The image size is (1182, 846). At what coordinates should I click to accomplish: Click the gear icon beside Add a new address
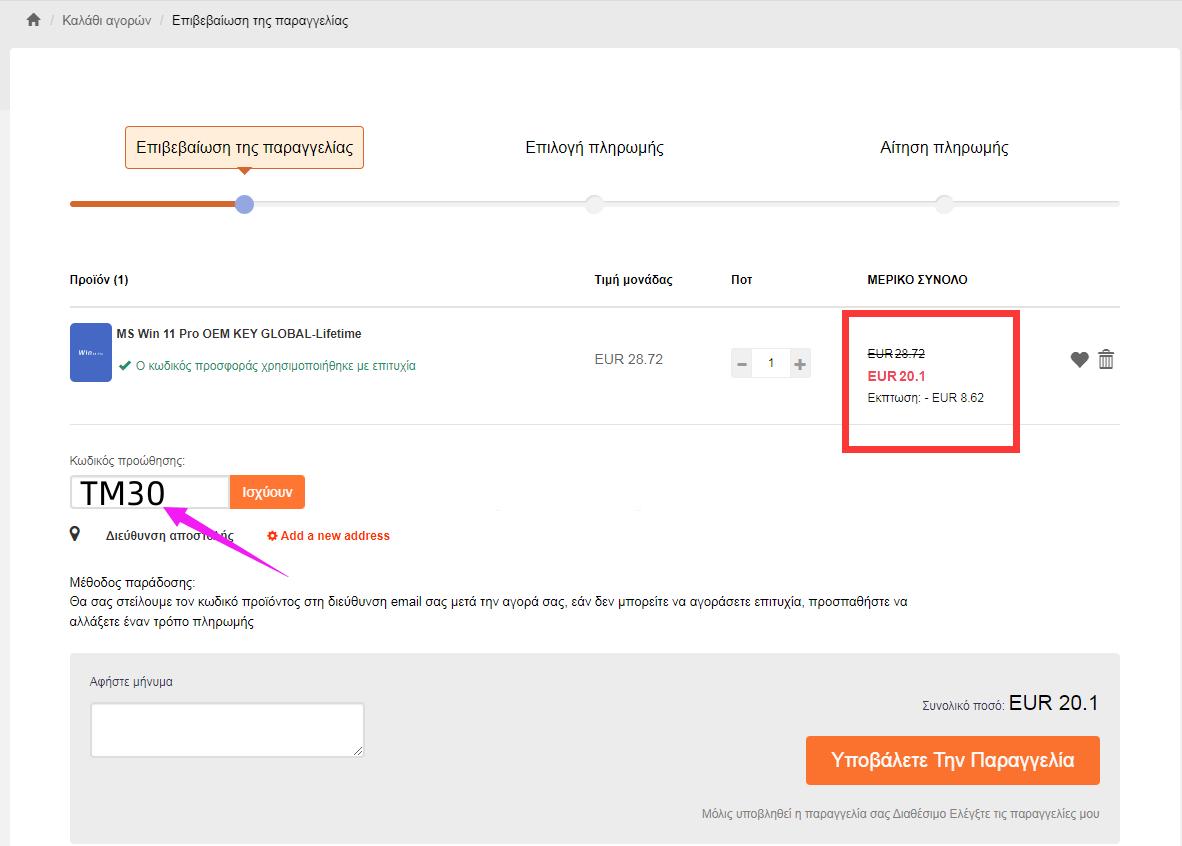coord(272,536)
